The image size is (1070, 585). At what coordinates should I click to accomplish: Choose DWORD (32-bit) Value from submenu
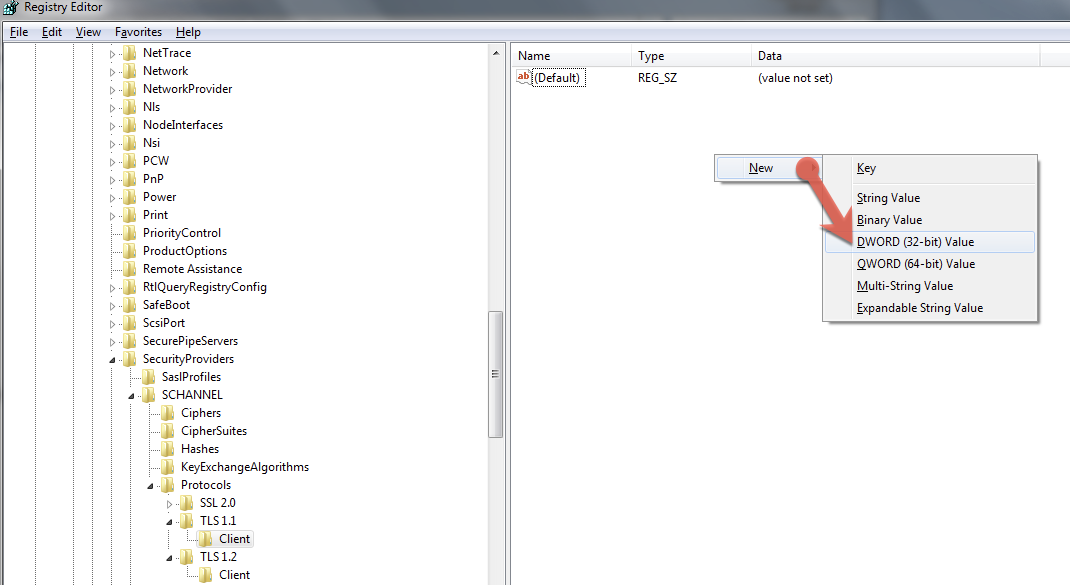(915, 242)
